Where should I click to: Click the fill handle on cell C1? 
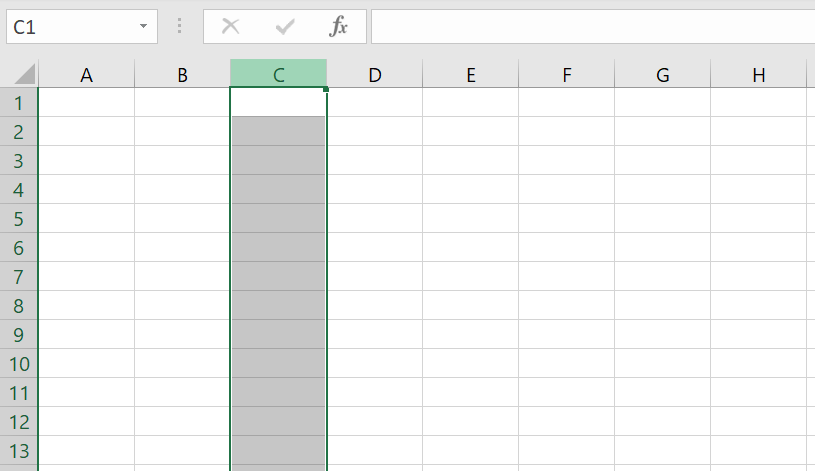point(326,89)
